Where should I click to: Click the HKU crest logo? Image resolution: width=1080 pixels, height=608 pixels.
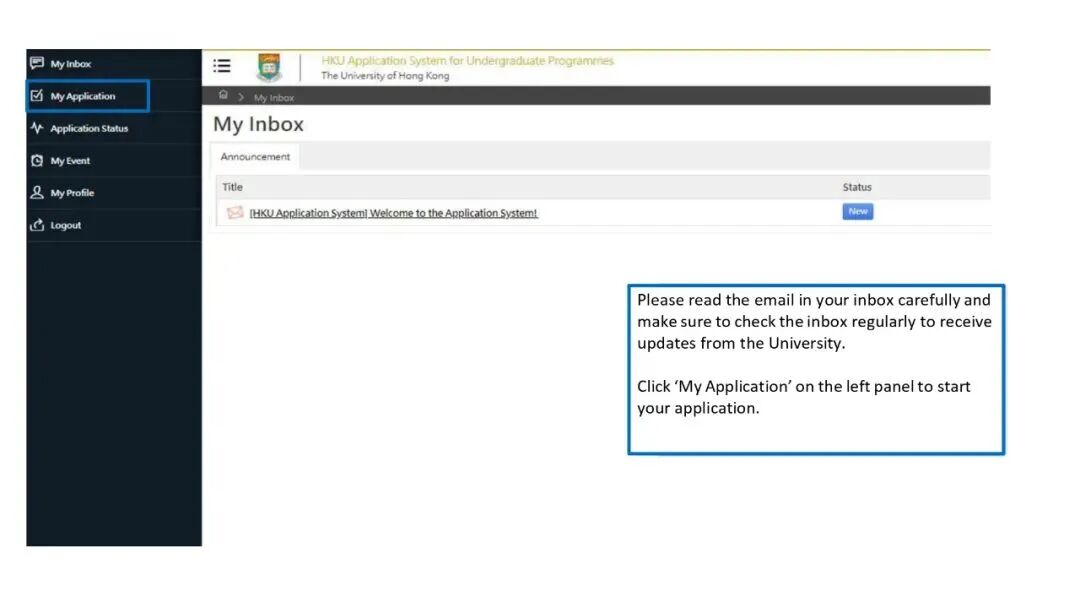click(x=269, y=67)
